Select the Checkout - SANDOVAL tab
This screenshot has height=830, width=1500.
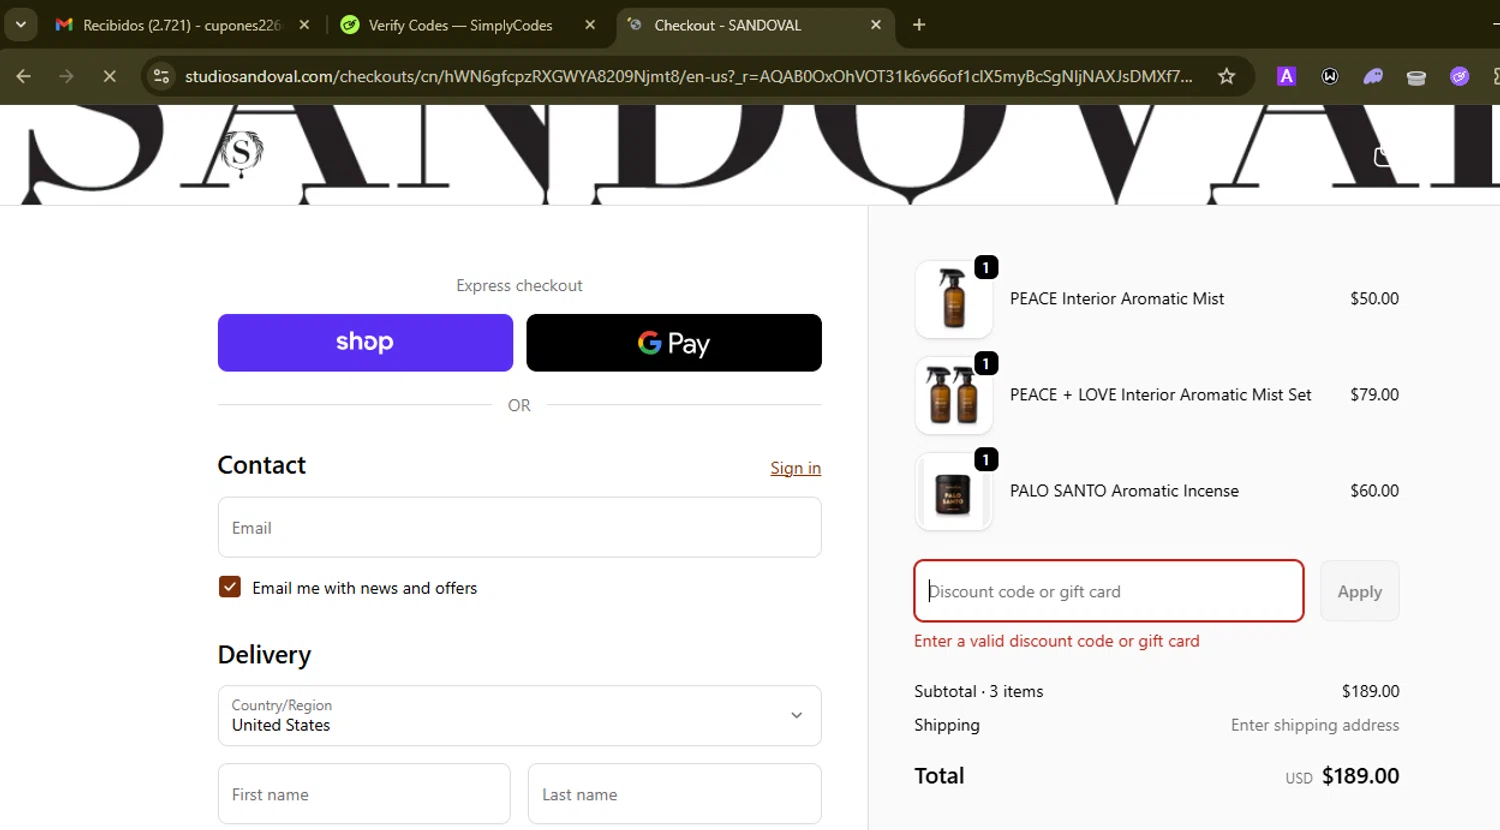pyautogui.click(x=755, y=25)
